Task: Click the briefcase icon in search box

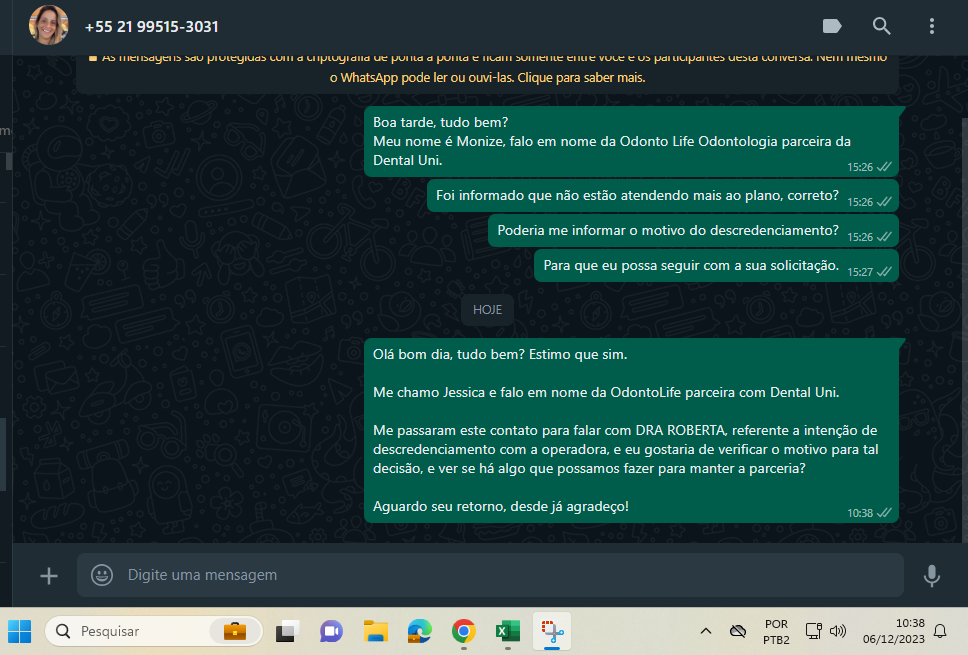Action: [x=235, y=631]
